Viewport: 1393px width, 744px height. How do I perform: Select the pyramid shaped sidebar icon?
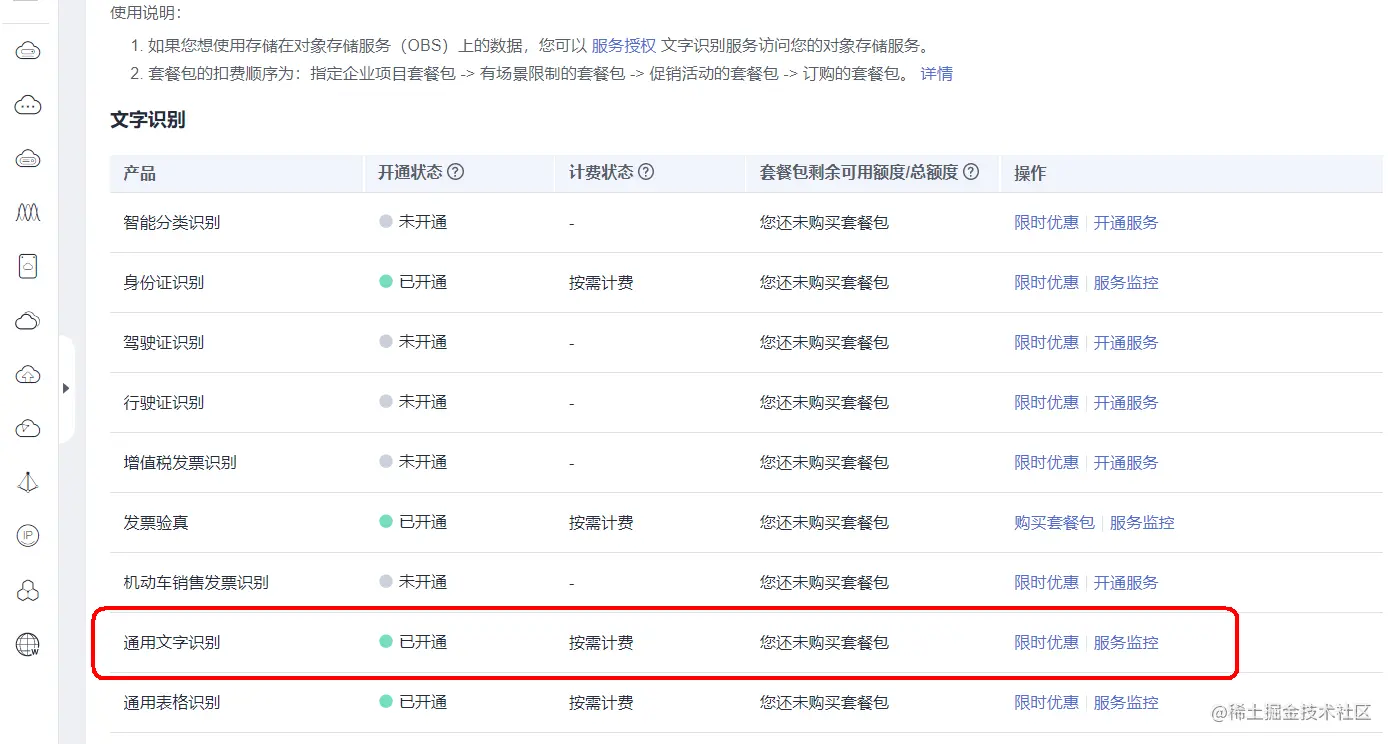(x=28, y=482)
